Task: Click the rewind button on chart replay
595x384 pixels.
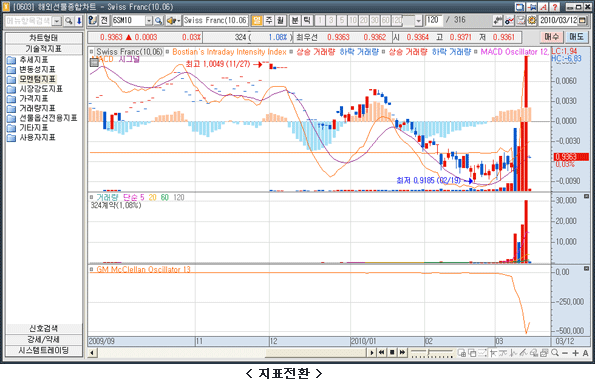Action: pyautogui.click(x=381, y=353)
